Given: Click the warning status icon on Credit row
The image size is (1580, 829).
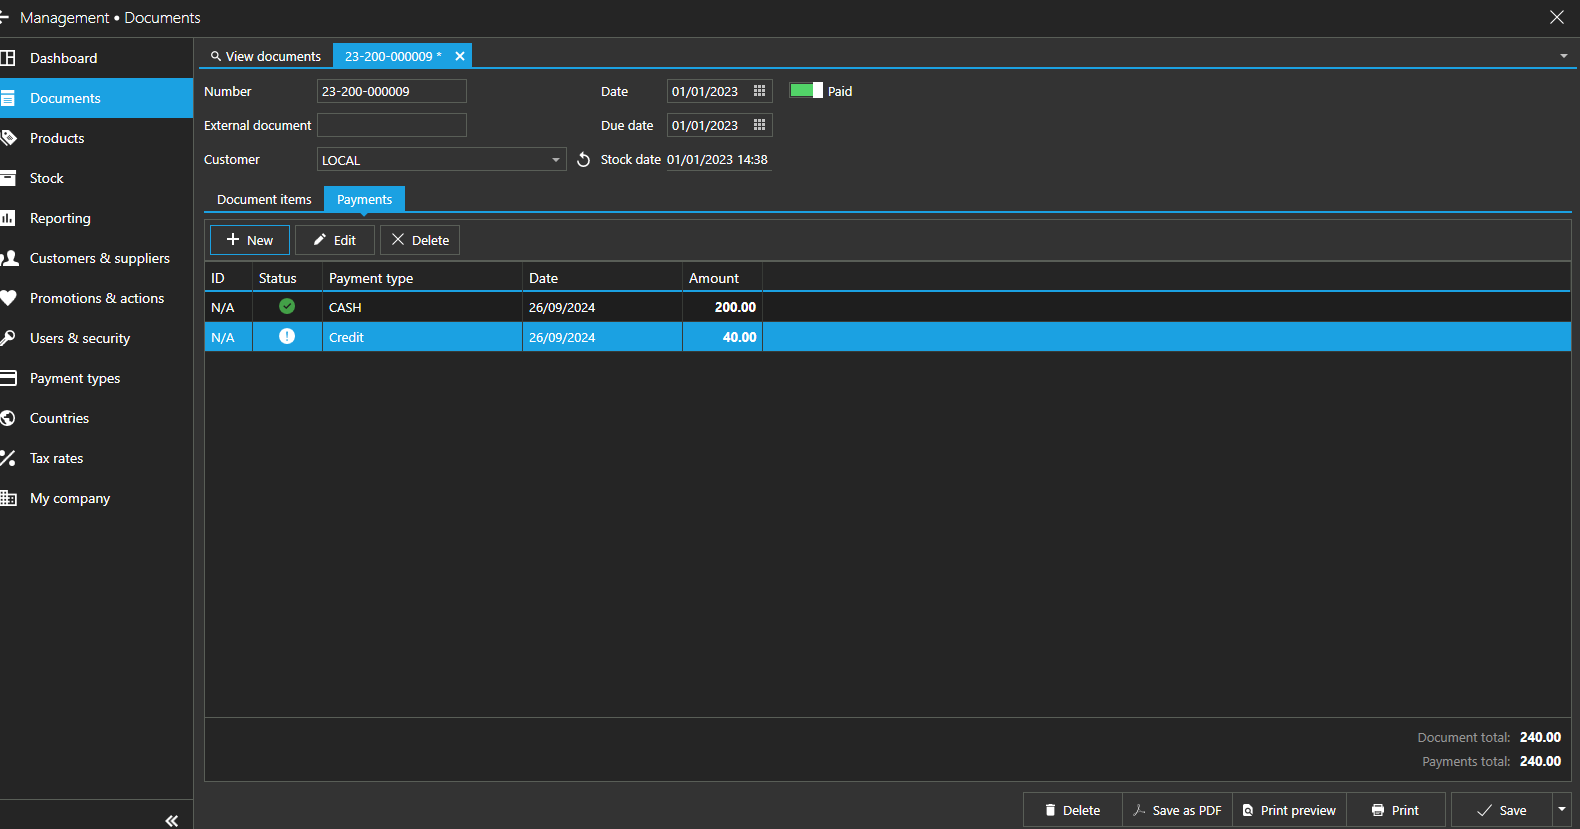Looking at the screenshot, I should pos(287,337).
